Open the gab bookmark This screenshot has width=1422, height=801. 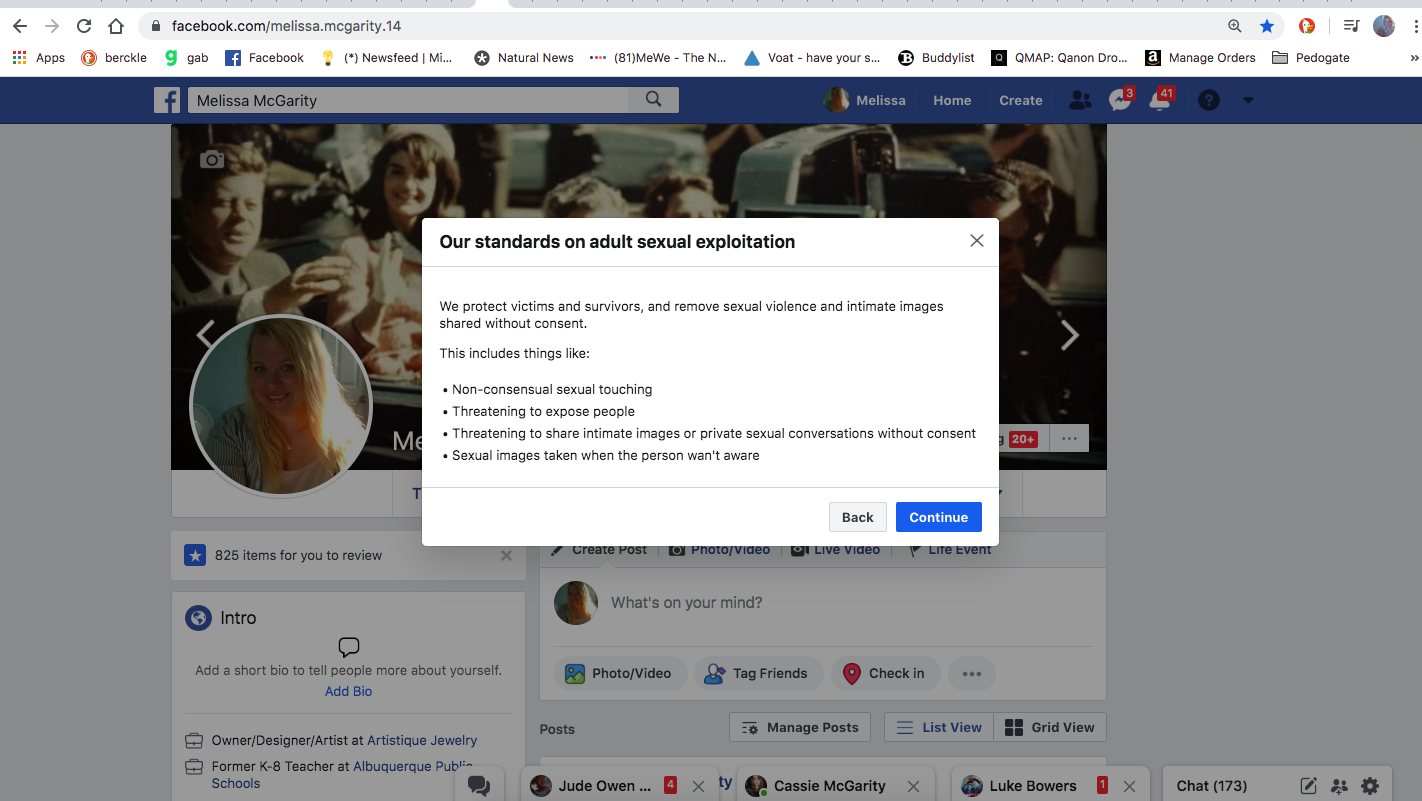187,58
